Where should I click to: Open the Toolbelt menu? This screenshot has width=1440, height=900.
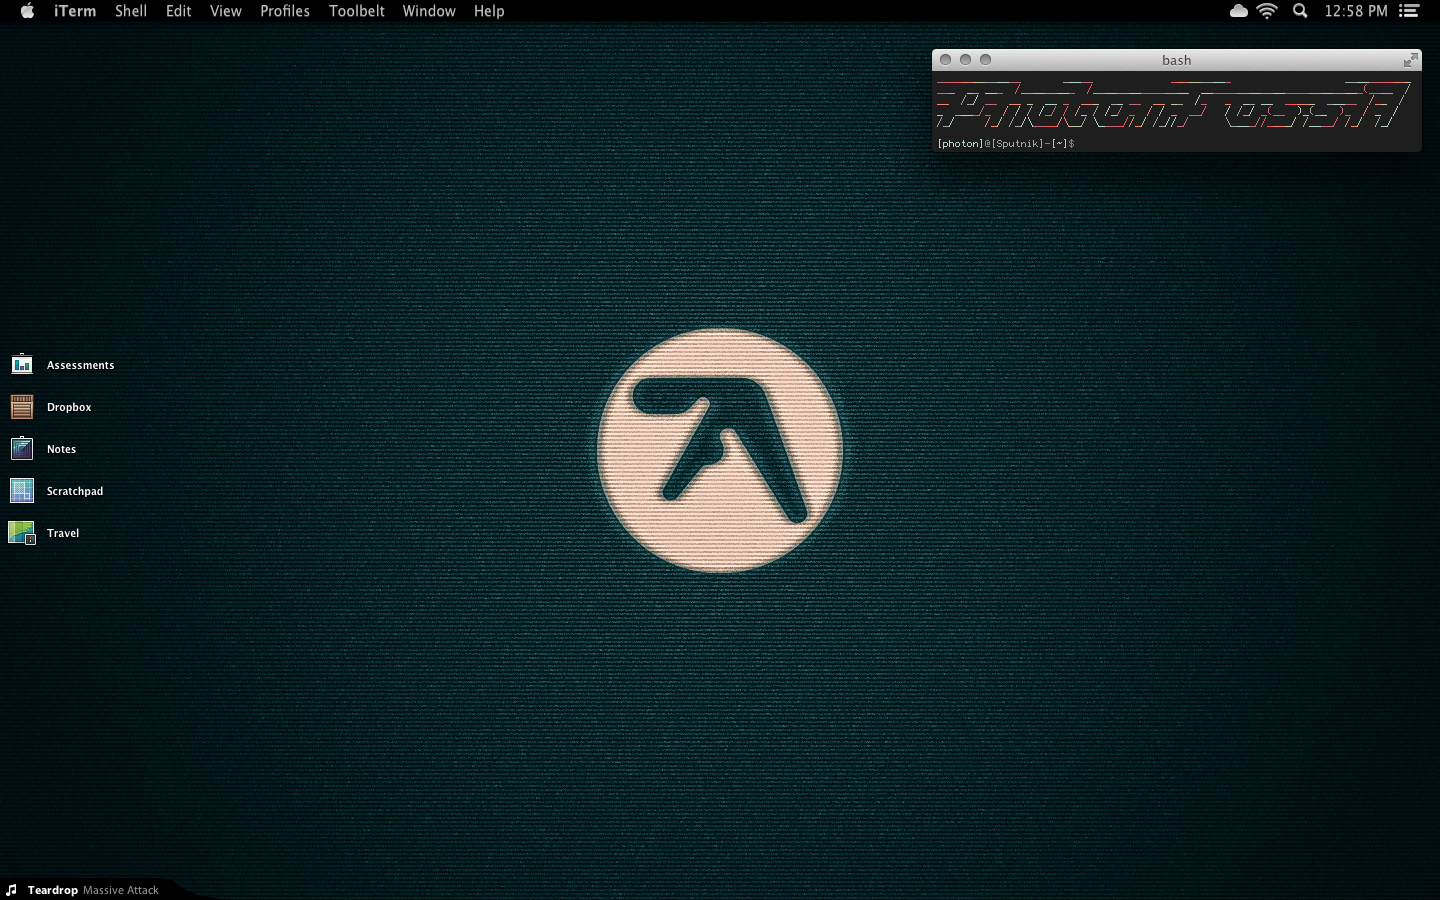click(357, 11)
